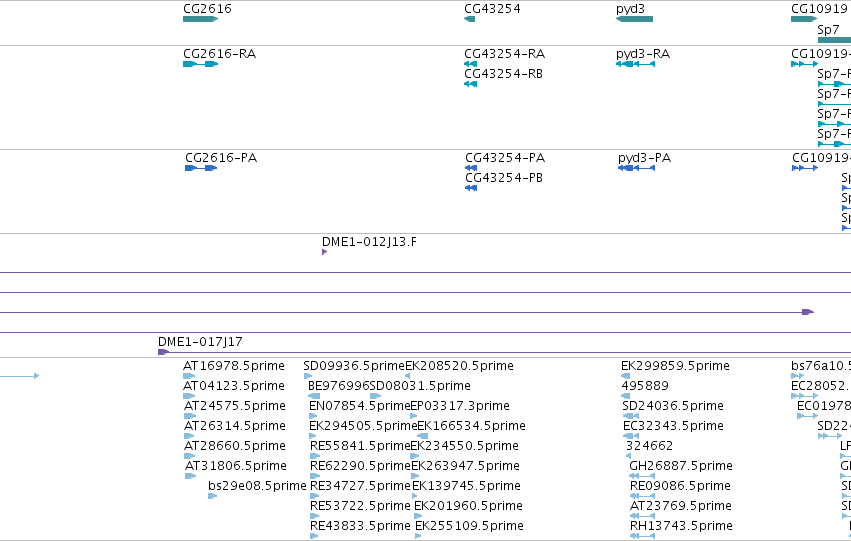Click EST EN07854.5prime
851x541 pixels.
(x=359, y=406)
